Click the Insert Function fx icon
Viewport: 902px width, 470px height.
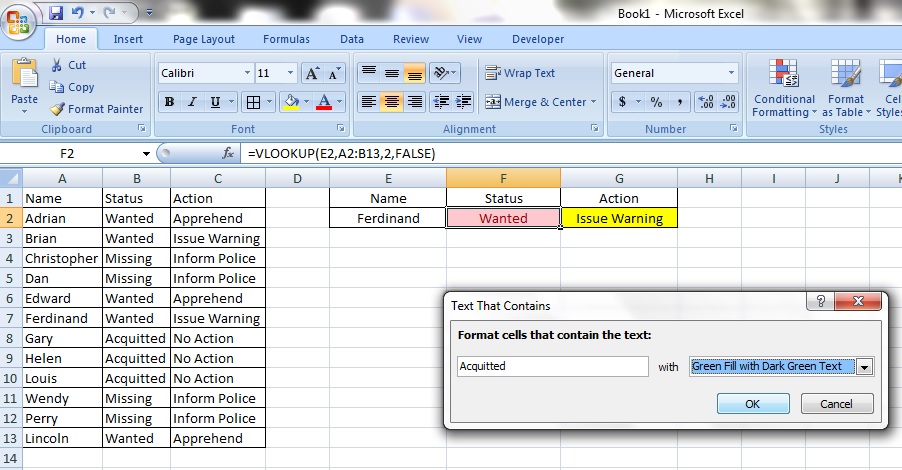click(x=228, y=154)
